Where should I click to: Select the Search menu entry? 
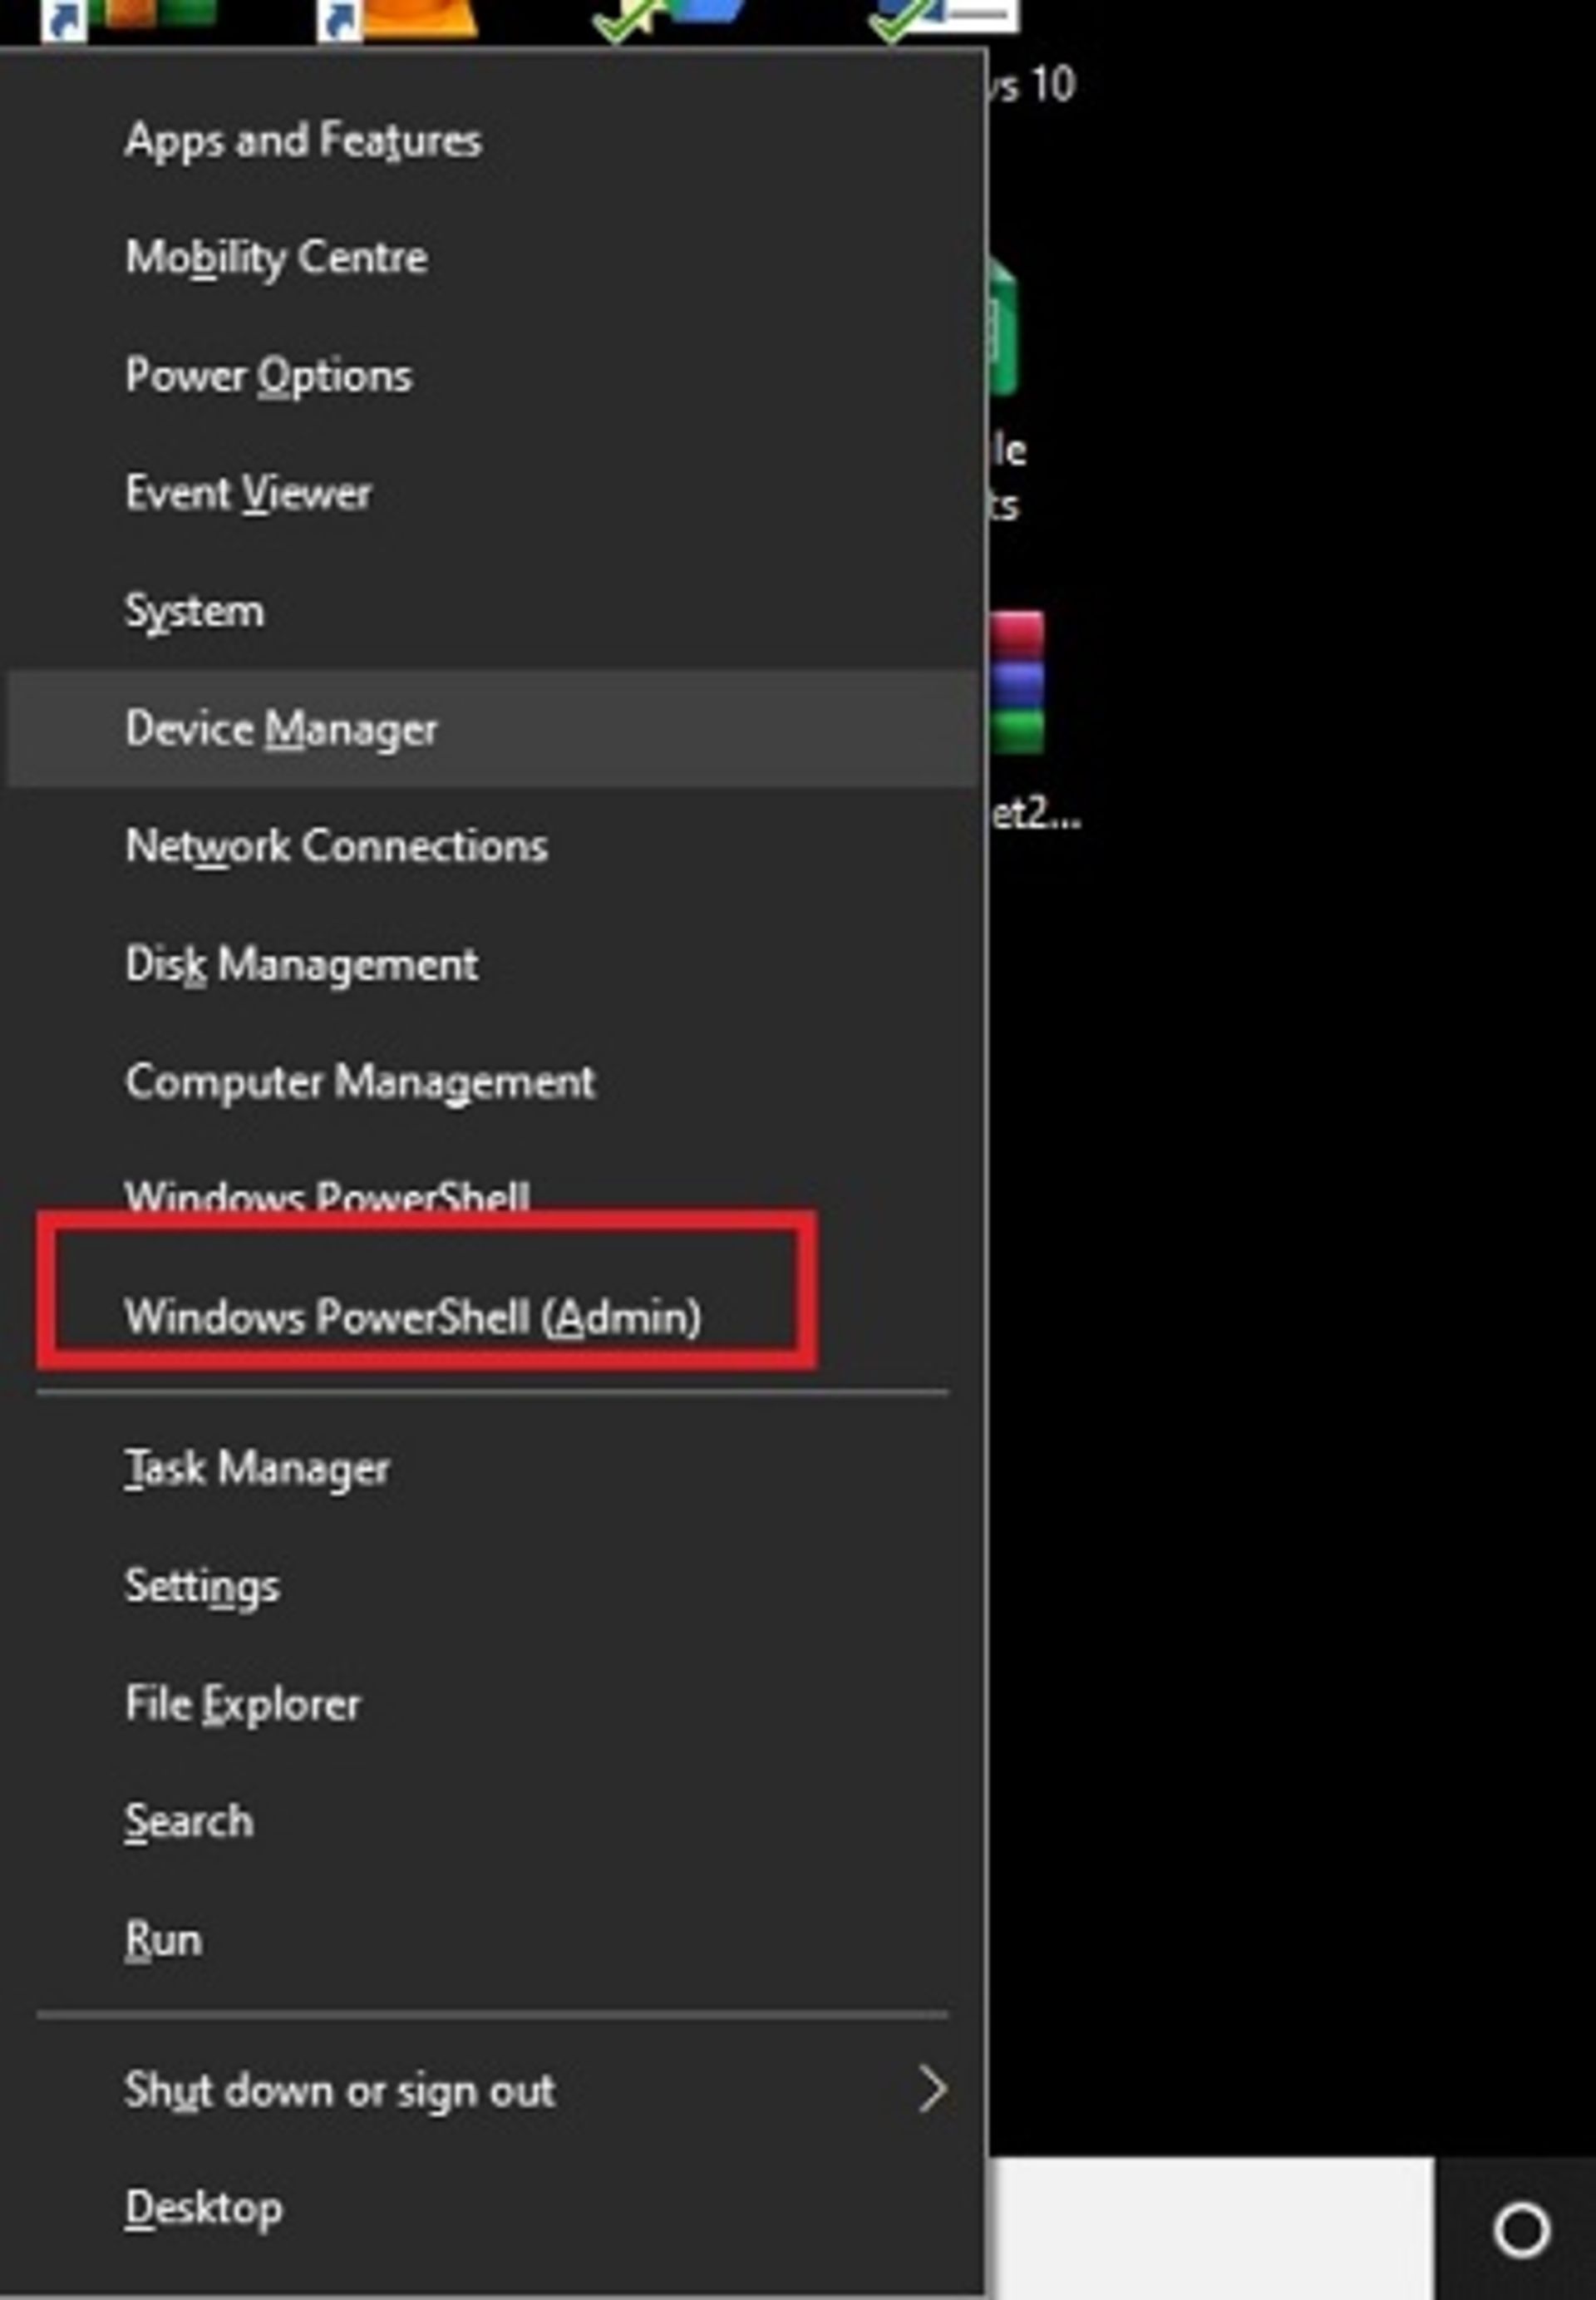[492, 1821]
